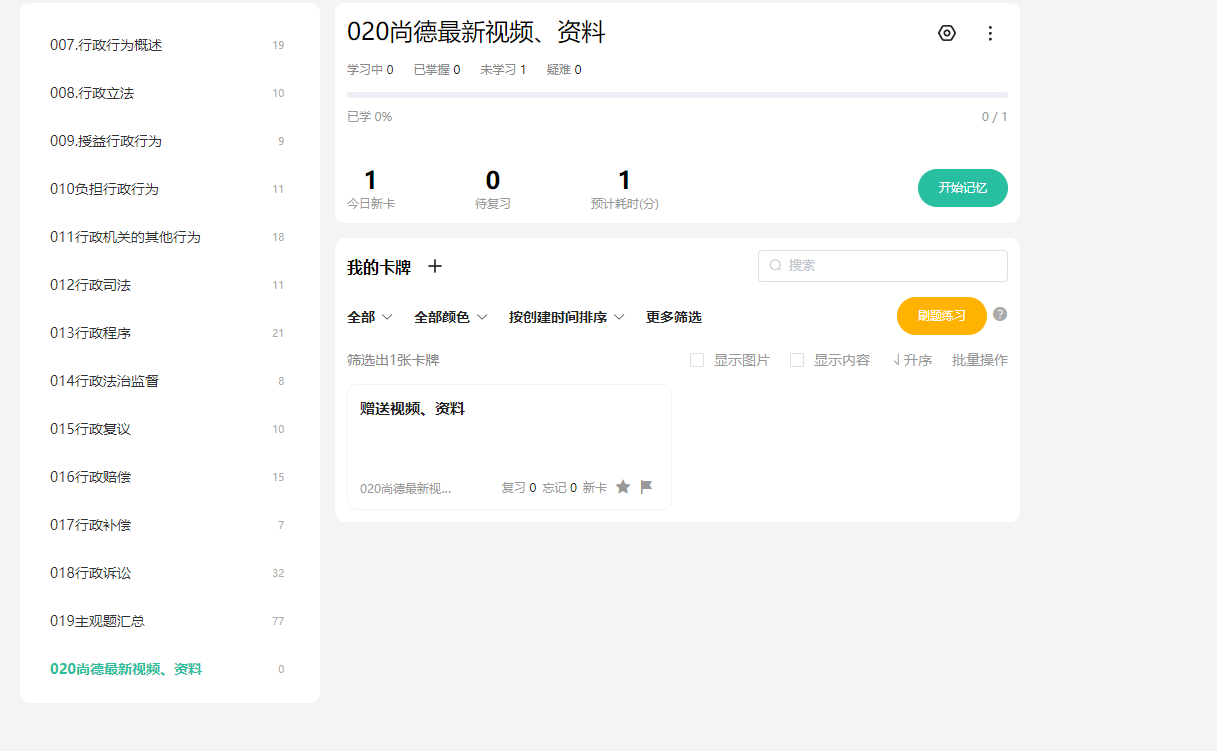Viewport: 1217px width, 751px height.
Task: Click the 已学 0% progress text
Action: pos(370,117)
